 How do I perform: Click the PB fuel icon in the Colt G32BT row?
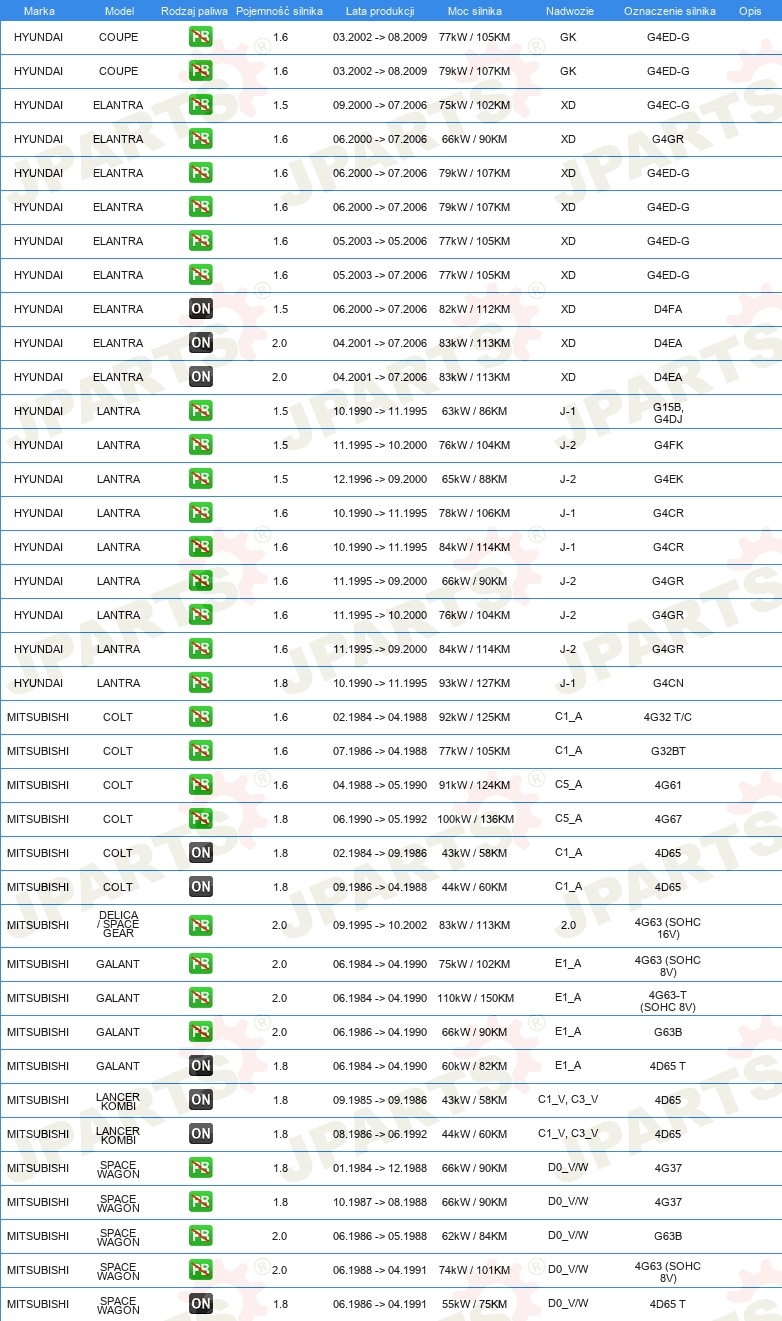tap(201, 751)
